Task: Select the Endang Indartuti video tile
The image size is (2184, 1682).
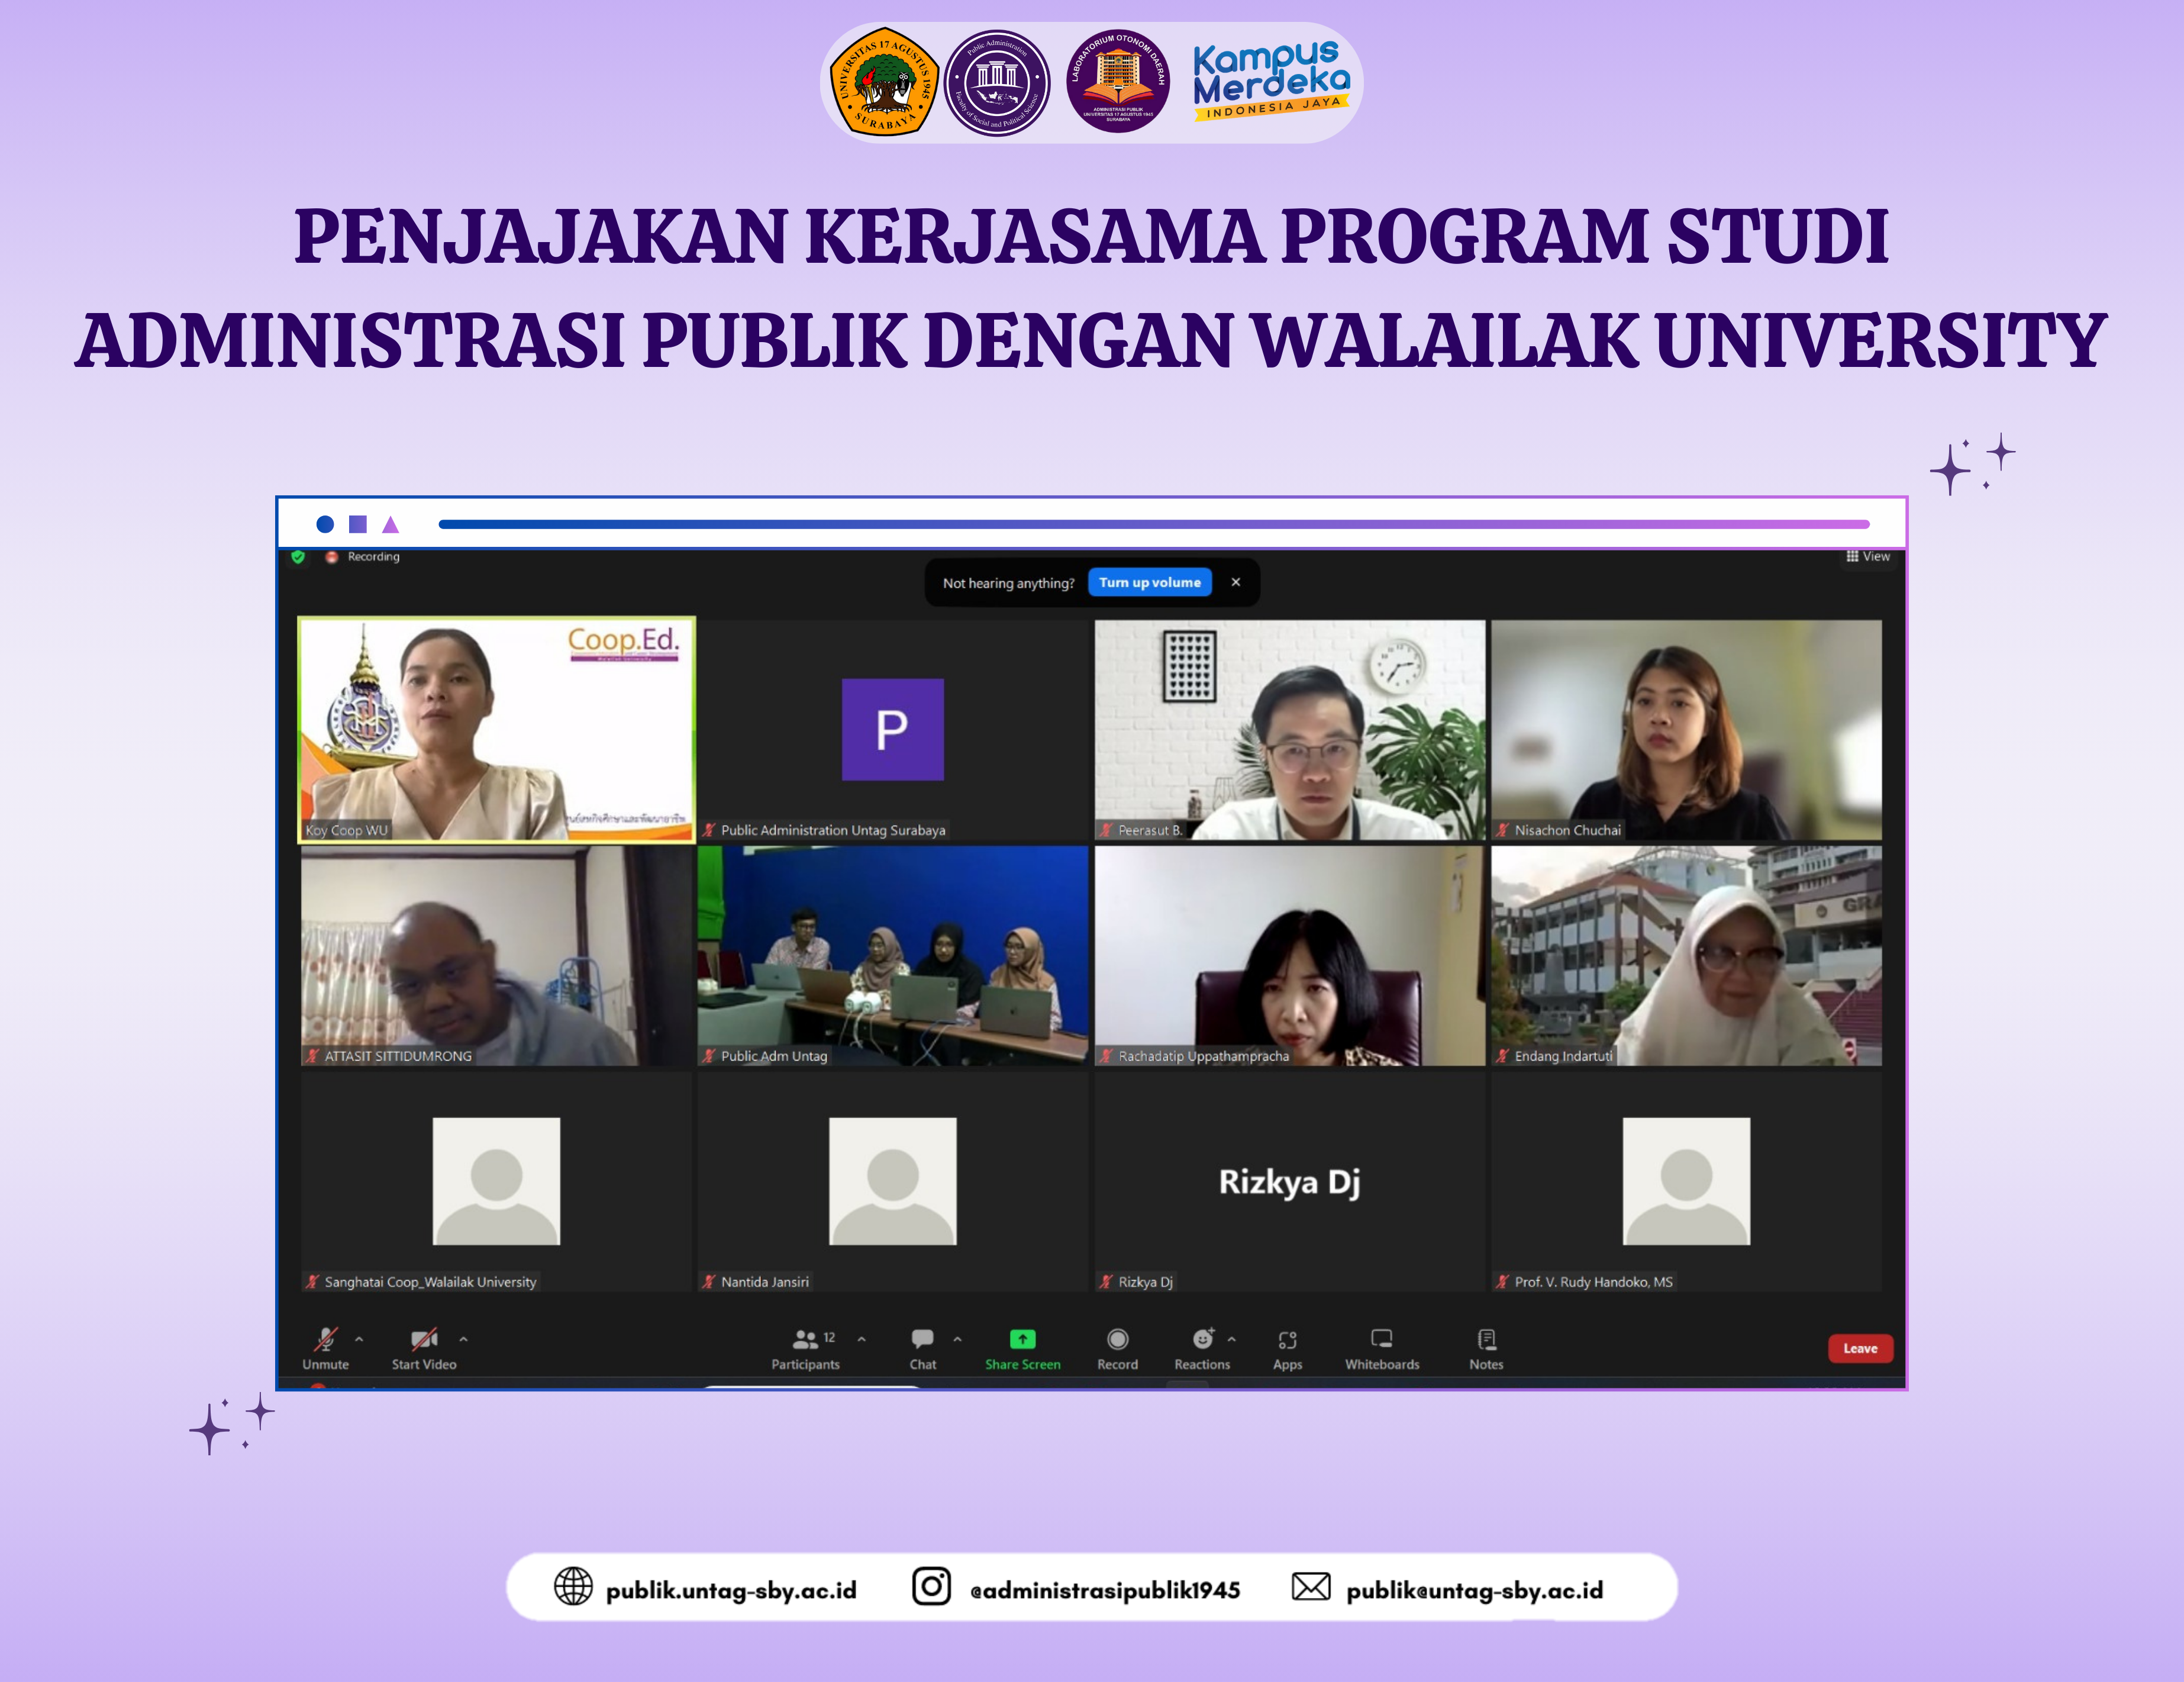Action: point(1686,956)
